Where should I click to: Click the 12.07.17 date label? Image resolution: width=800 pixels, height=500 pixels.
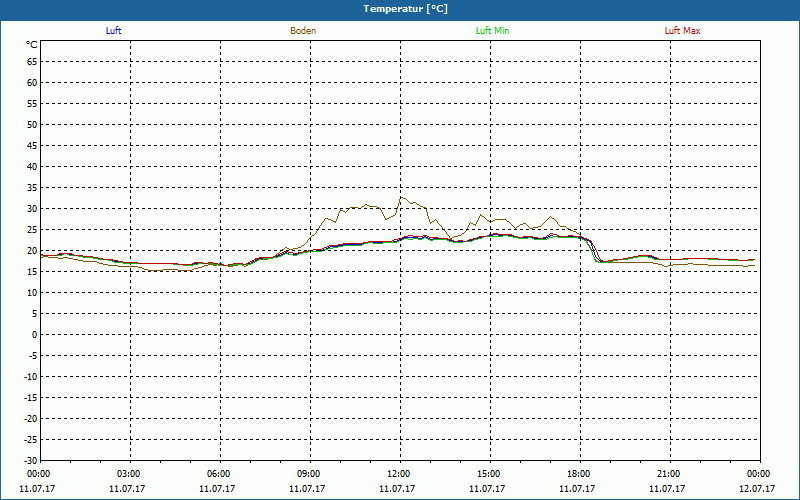[757, 489]
